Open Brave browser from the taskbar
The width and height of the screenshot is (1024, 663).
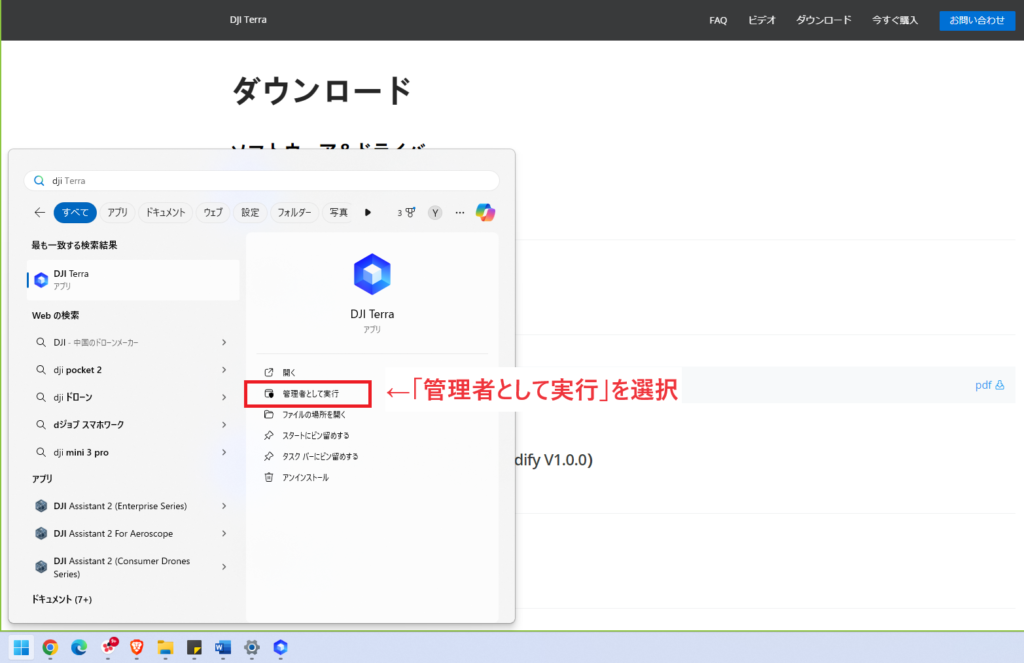[136, 647]
